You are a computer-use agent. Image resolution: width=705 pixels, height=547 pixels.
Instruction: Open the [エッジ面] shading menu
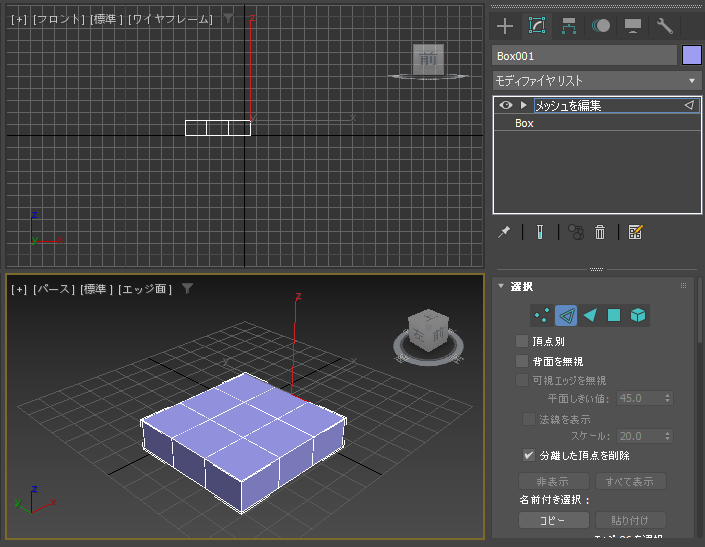pos(145,289)
